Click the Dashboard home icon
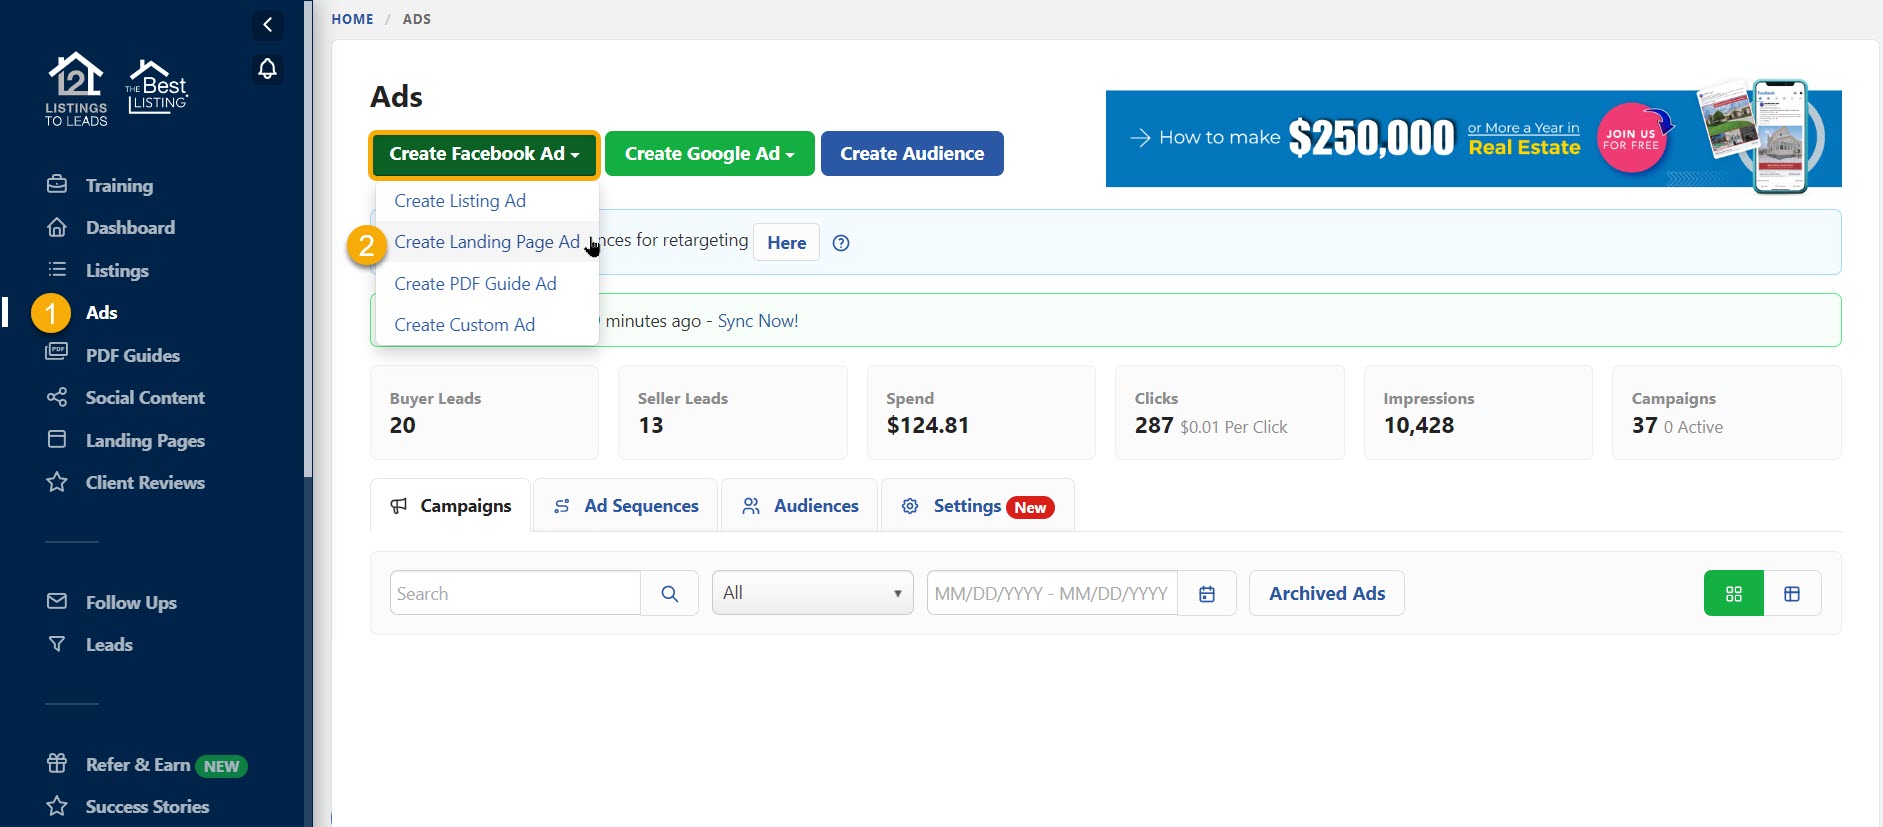This screenshot has height=827, width=1883. coord(57,227)
